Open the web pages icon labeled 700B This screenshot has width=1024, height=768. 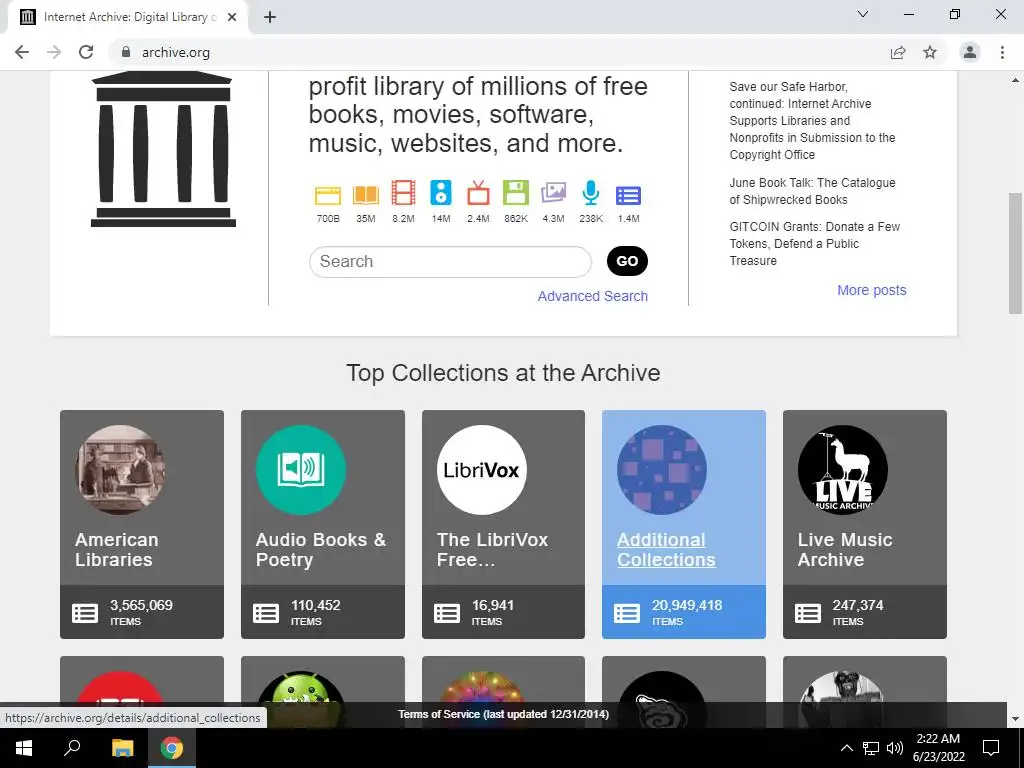pyautogui.click(x=328, y=195)
